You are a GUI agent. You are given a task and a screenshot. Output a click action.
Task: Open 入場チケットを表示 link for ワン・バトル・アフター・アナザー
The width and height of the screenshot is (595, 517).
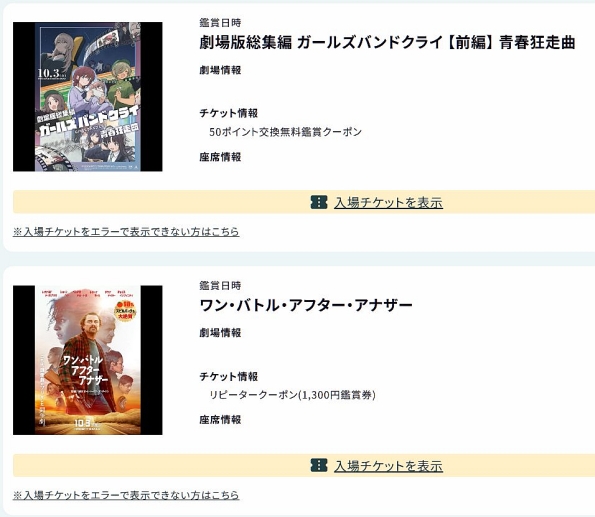(388, 466)
